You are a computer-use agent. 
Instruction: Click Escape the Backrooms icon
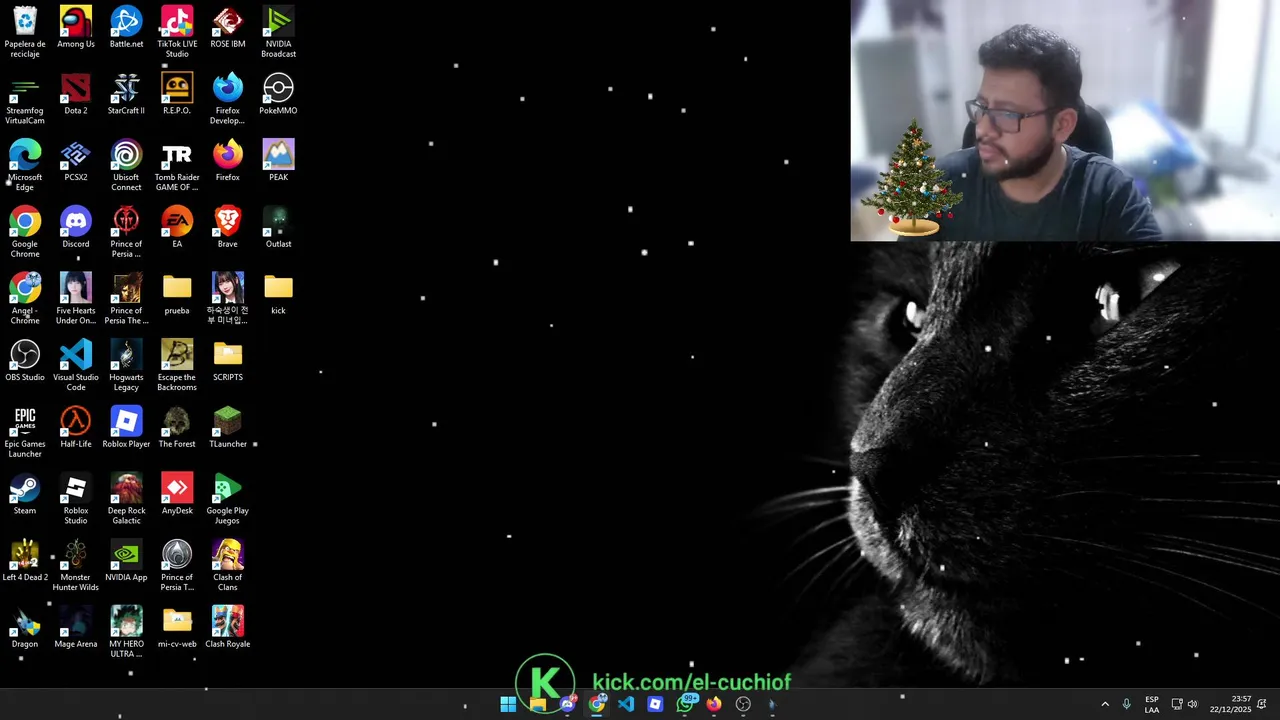click(177, 366)
